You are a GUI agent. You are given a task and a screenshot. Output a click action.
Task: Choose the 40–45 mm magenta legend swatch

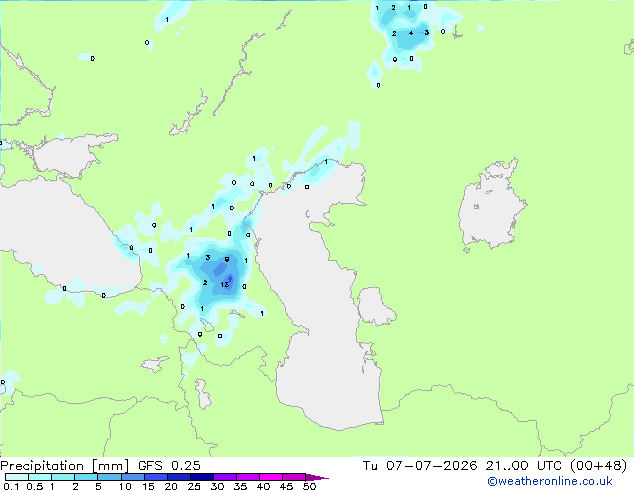pos(271,477)
